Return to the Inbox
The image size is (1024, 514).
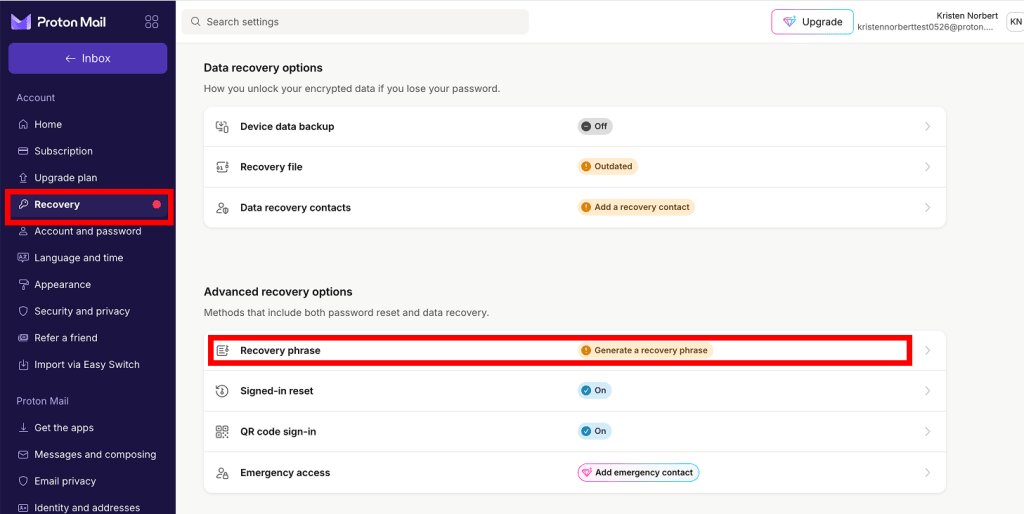[88, 58]
